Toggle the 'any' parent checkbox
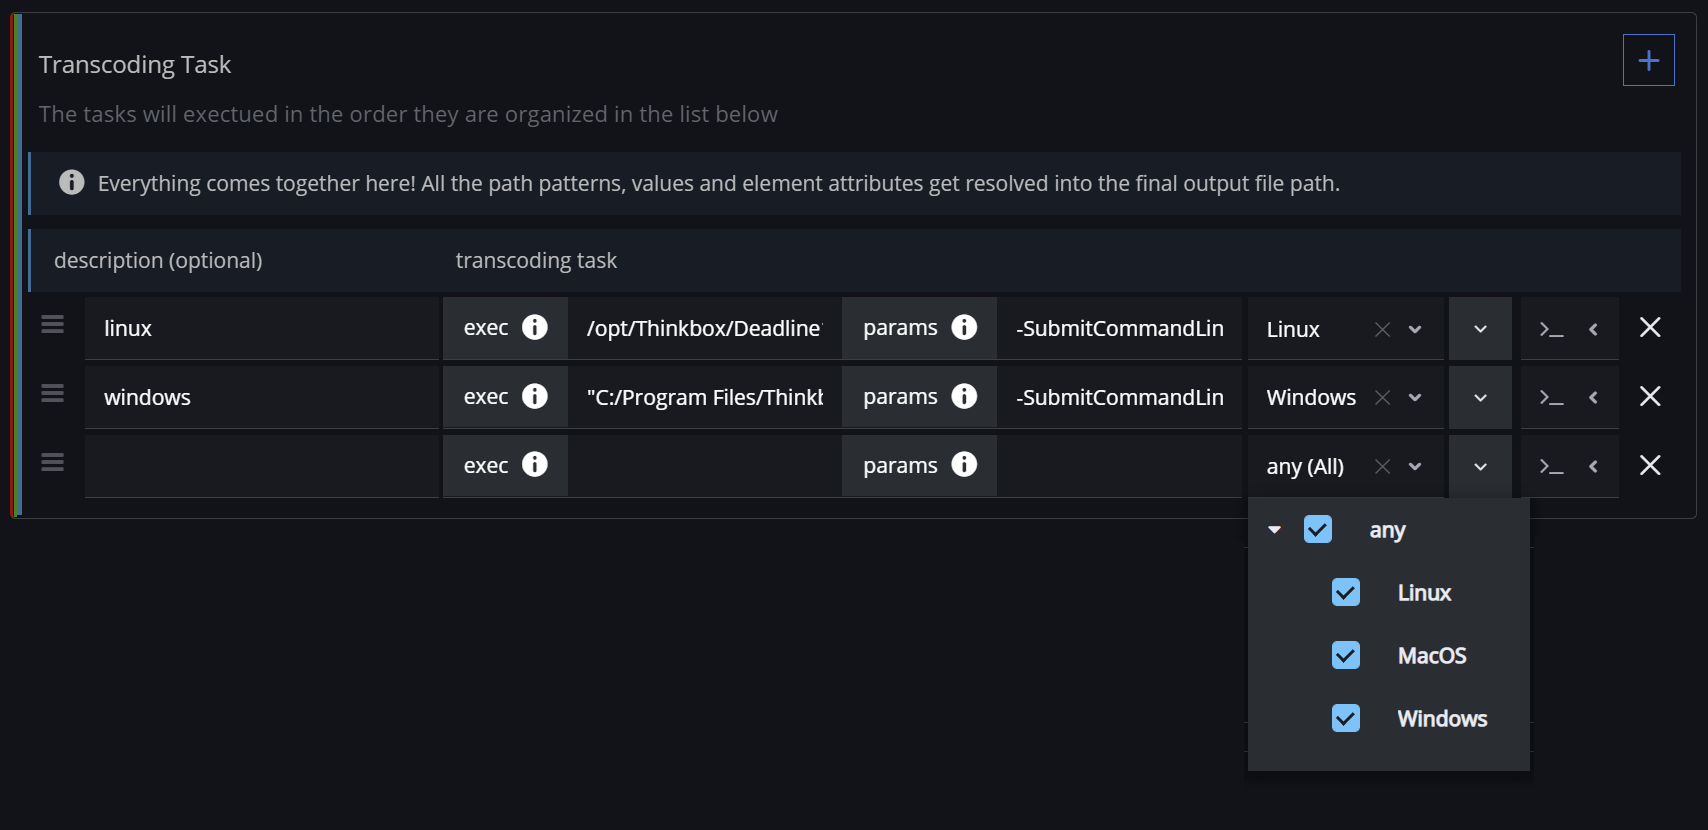Viewport: 1708px width, 830px height. click(x=1318, y=530)
